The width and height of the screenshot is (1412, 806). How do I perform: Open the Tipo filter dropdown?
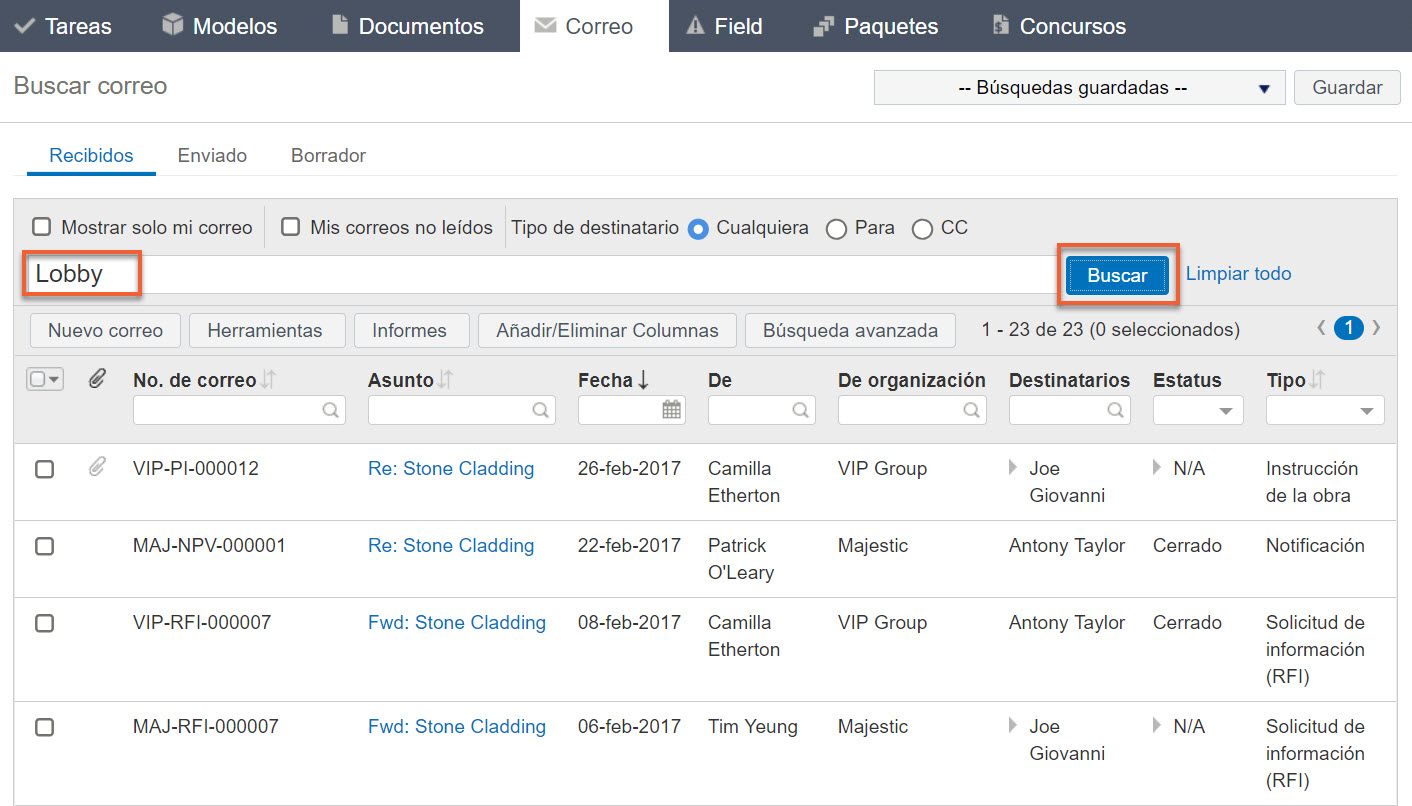(x=1325, y=410)
